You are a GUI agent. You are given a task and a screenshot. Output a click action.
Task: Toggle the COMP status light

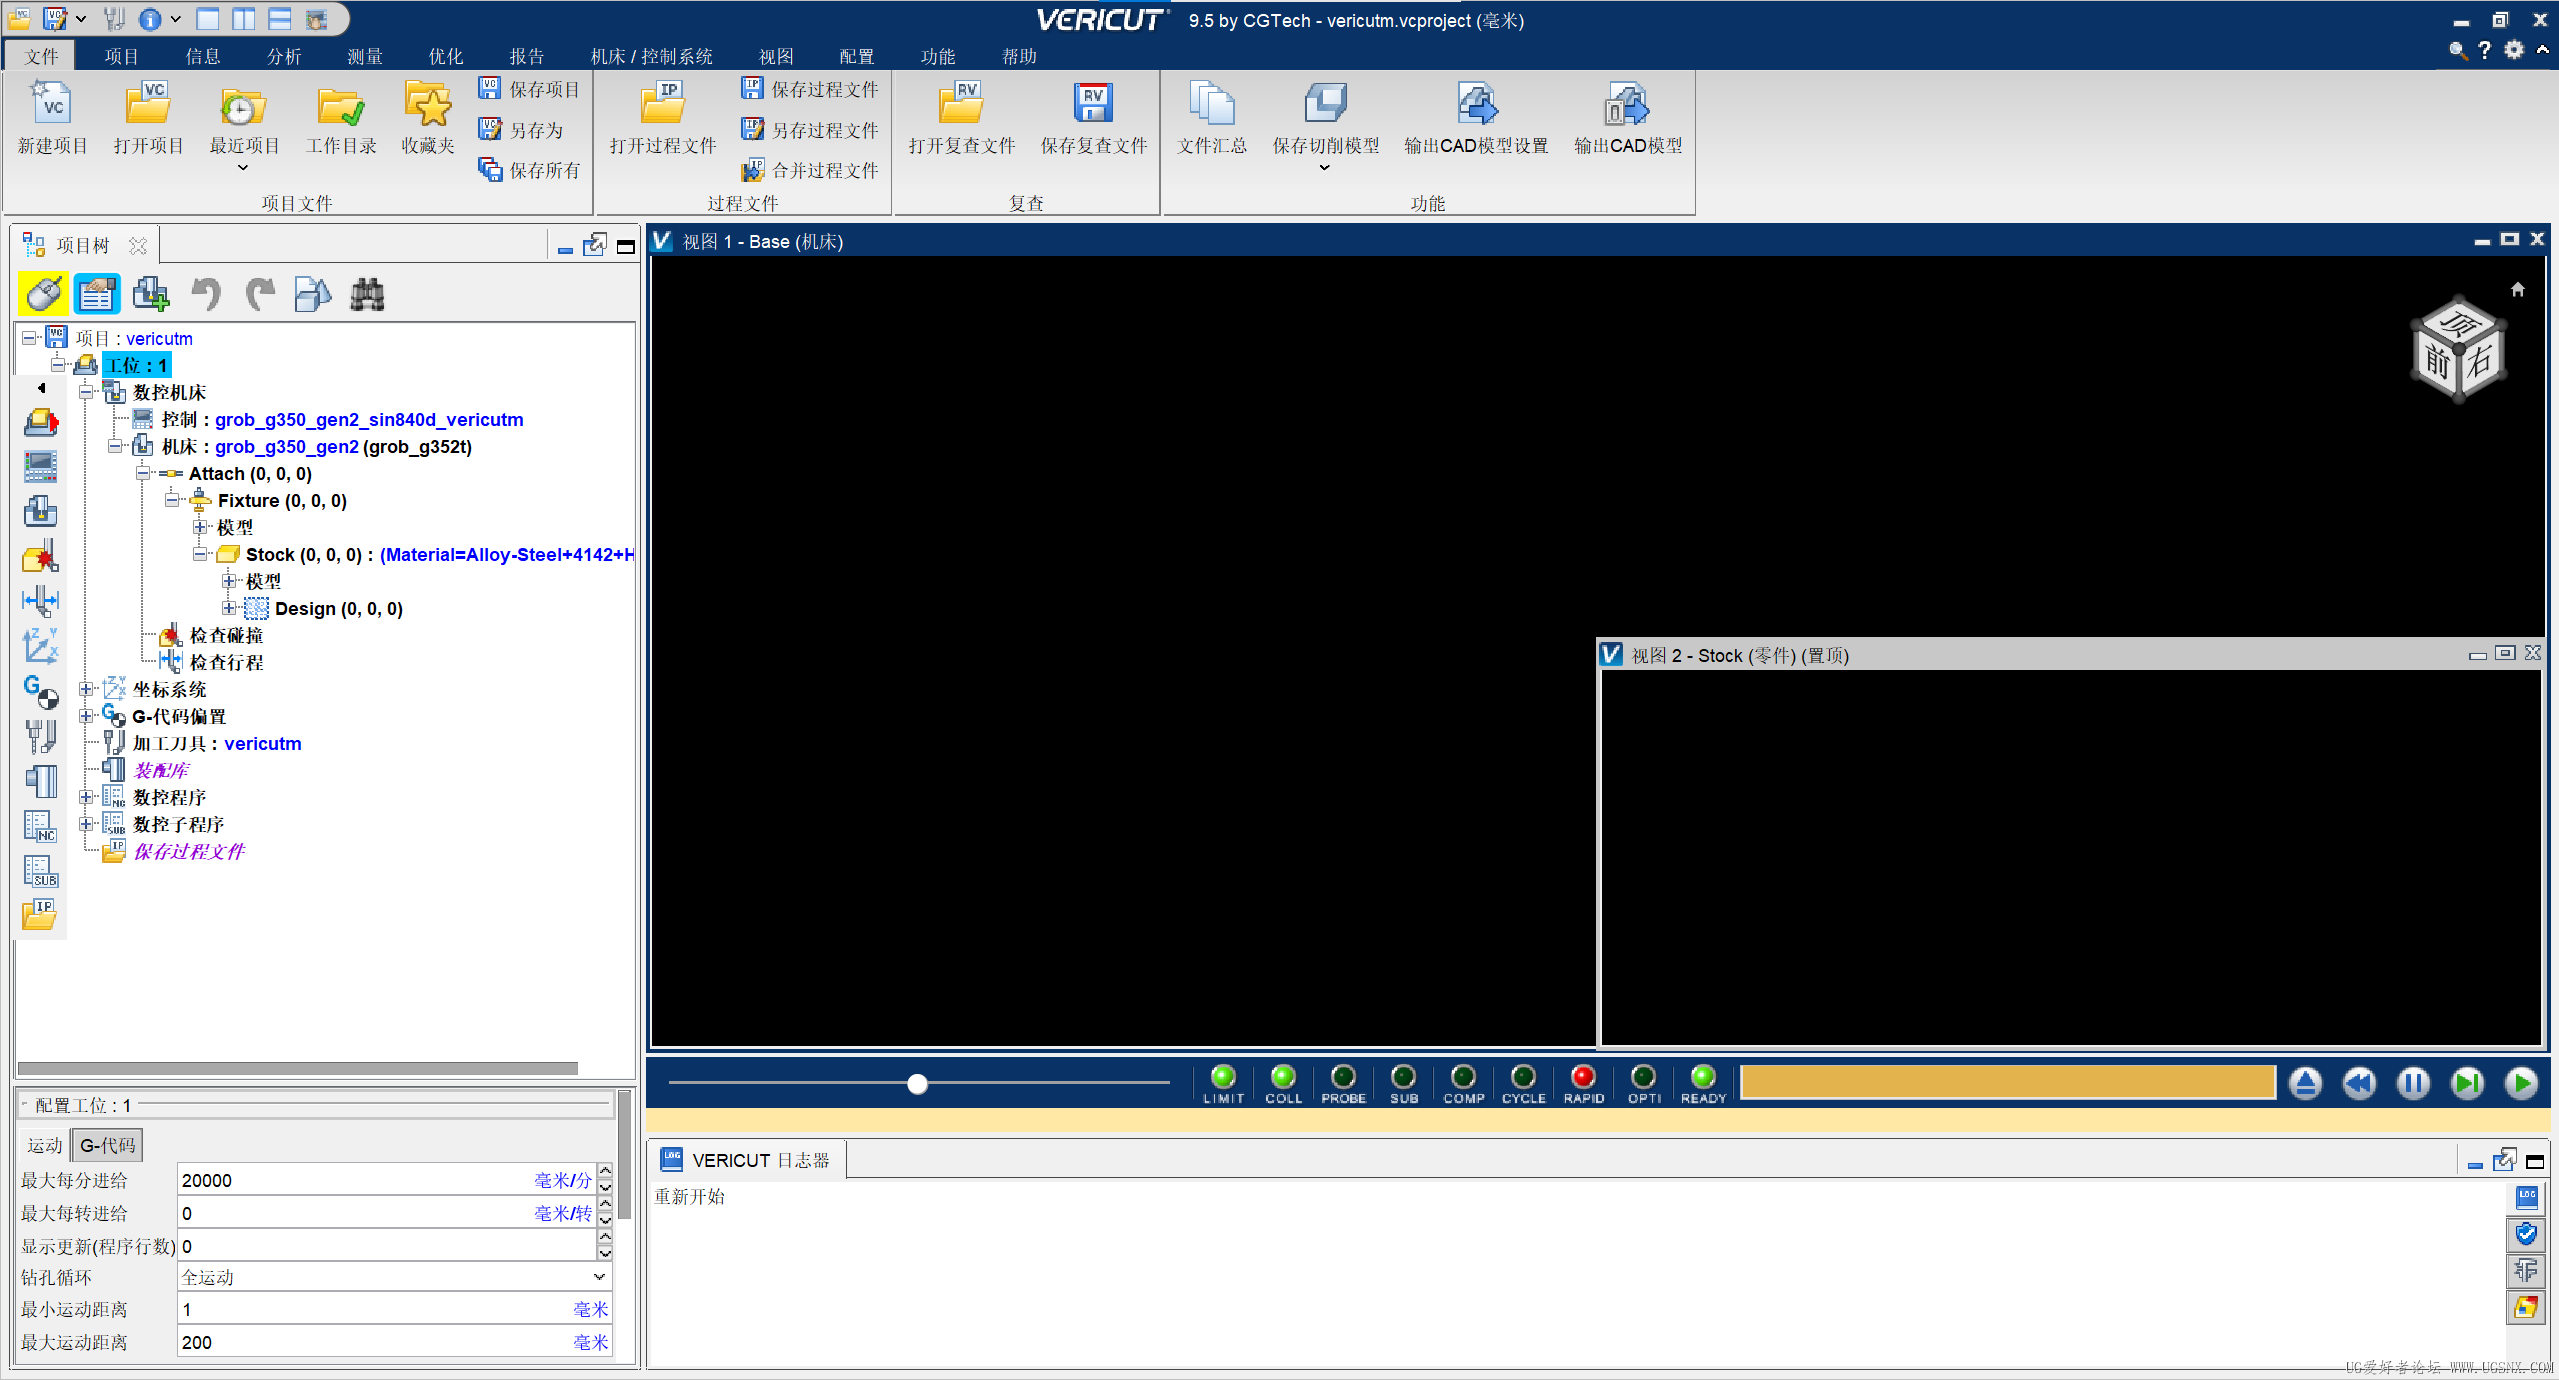(x=1463, y=1076)
